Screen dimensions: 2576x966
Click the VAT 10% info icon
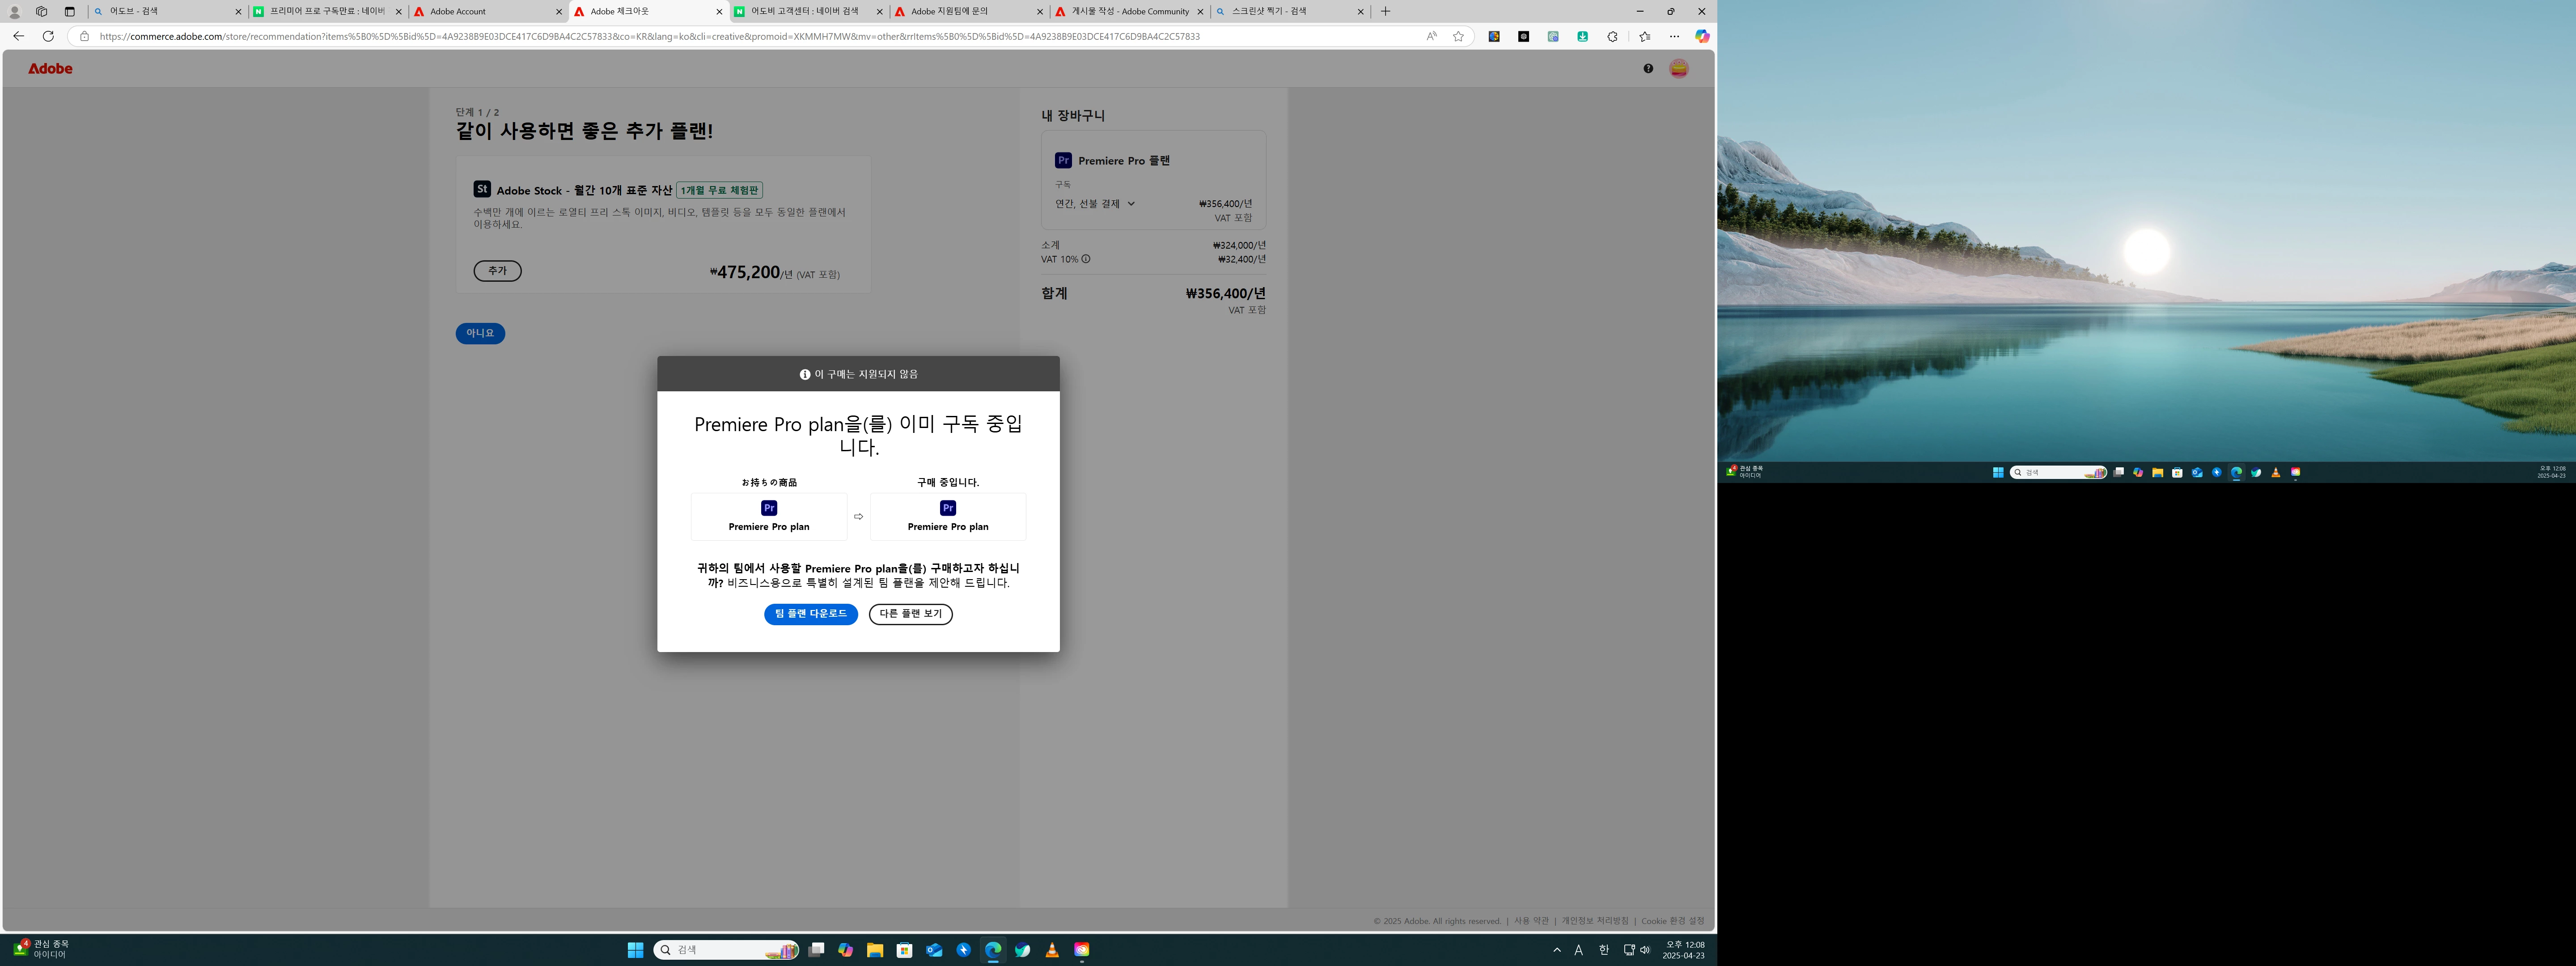click(x=1086, y=259)
